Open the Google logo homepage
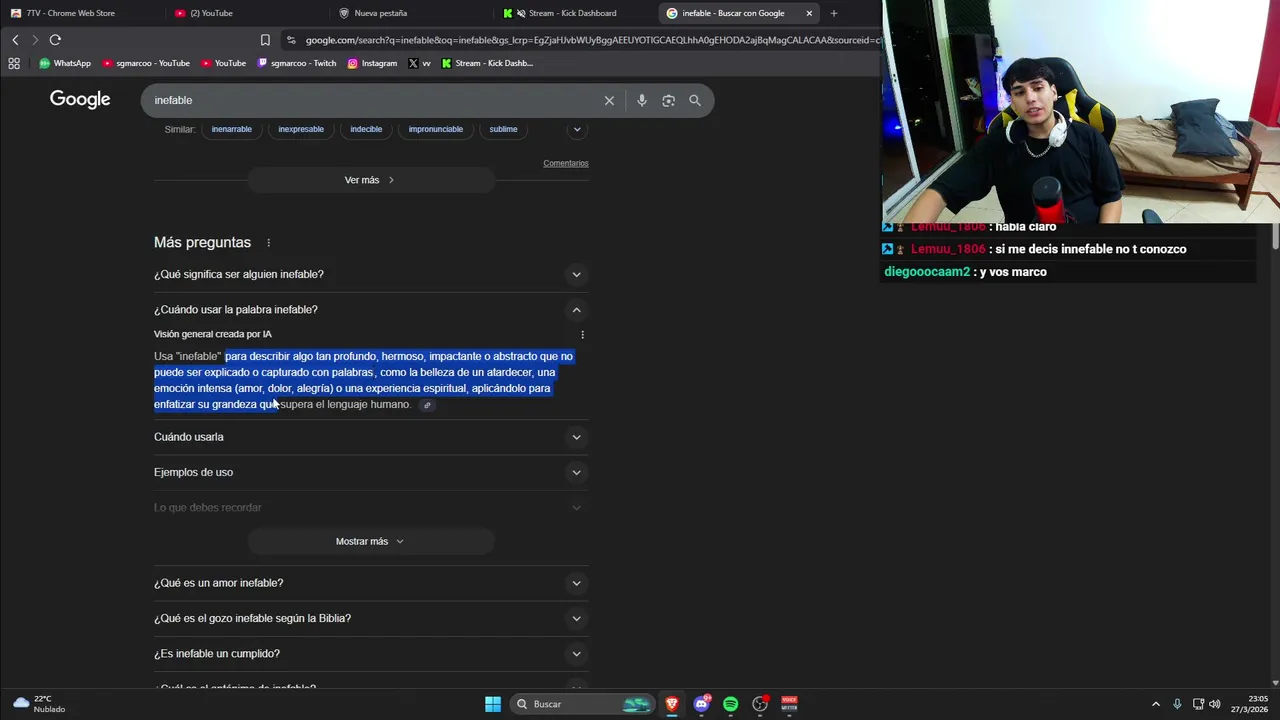Image resolution: width=1280 pixels, height=720 pixels. (80, 99)
